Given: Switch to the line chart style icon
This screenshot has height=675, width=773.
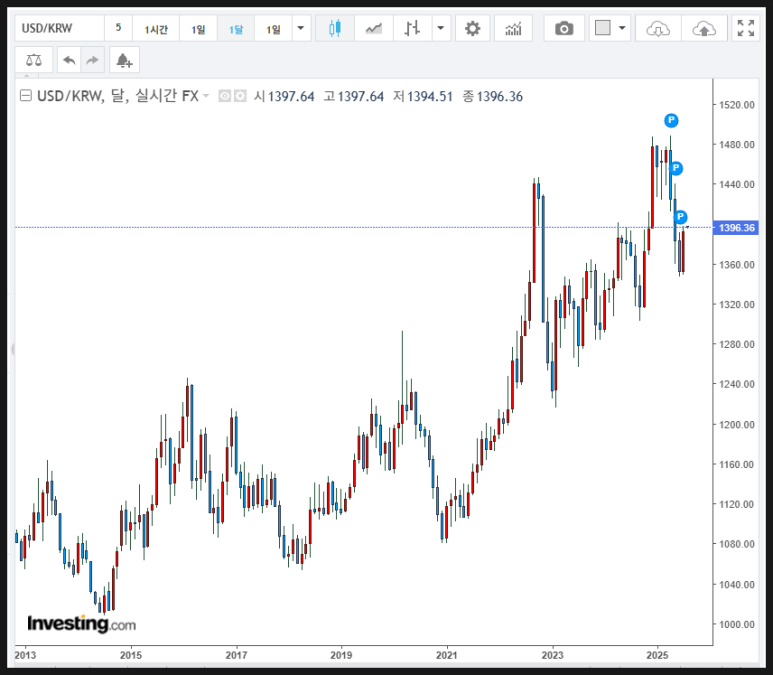Looking at the screenshot, I should [x=374, y=29].
